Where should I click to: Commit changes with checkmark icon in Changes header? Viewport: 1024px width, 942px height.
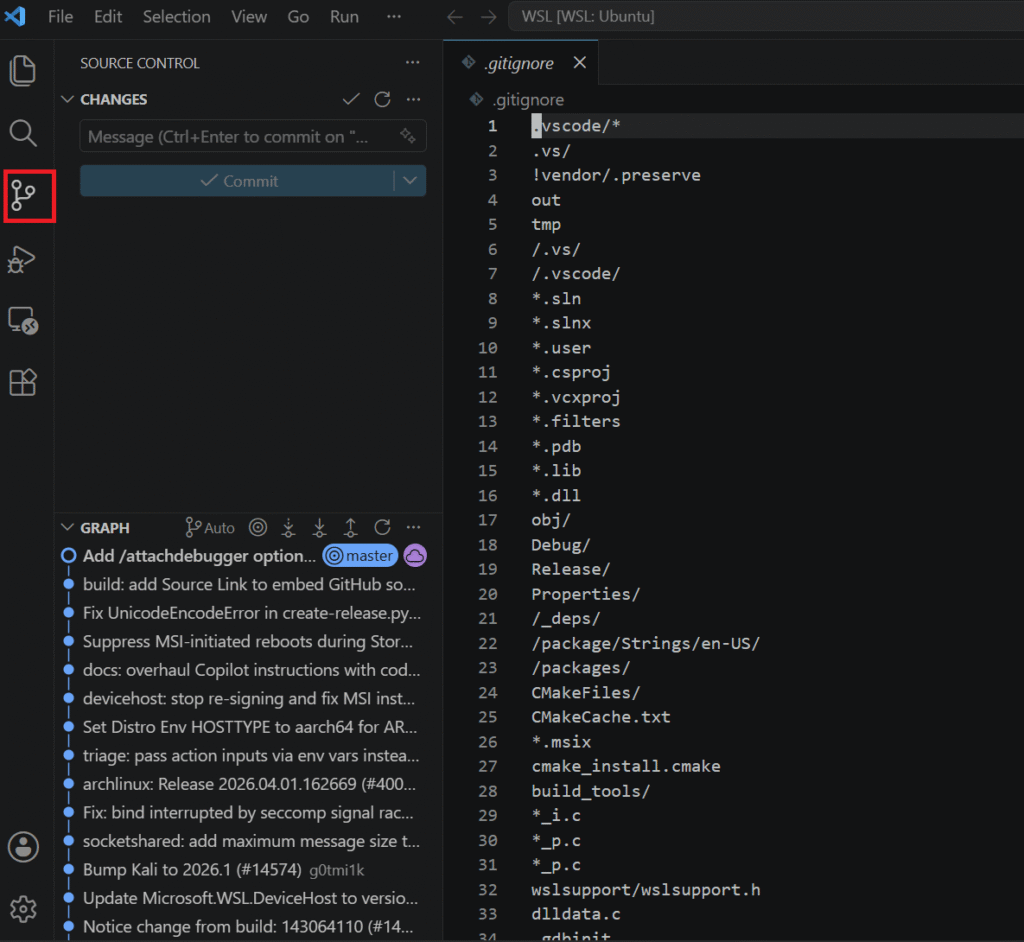351,99
